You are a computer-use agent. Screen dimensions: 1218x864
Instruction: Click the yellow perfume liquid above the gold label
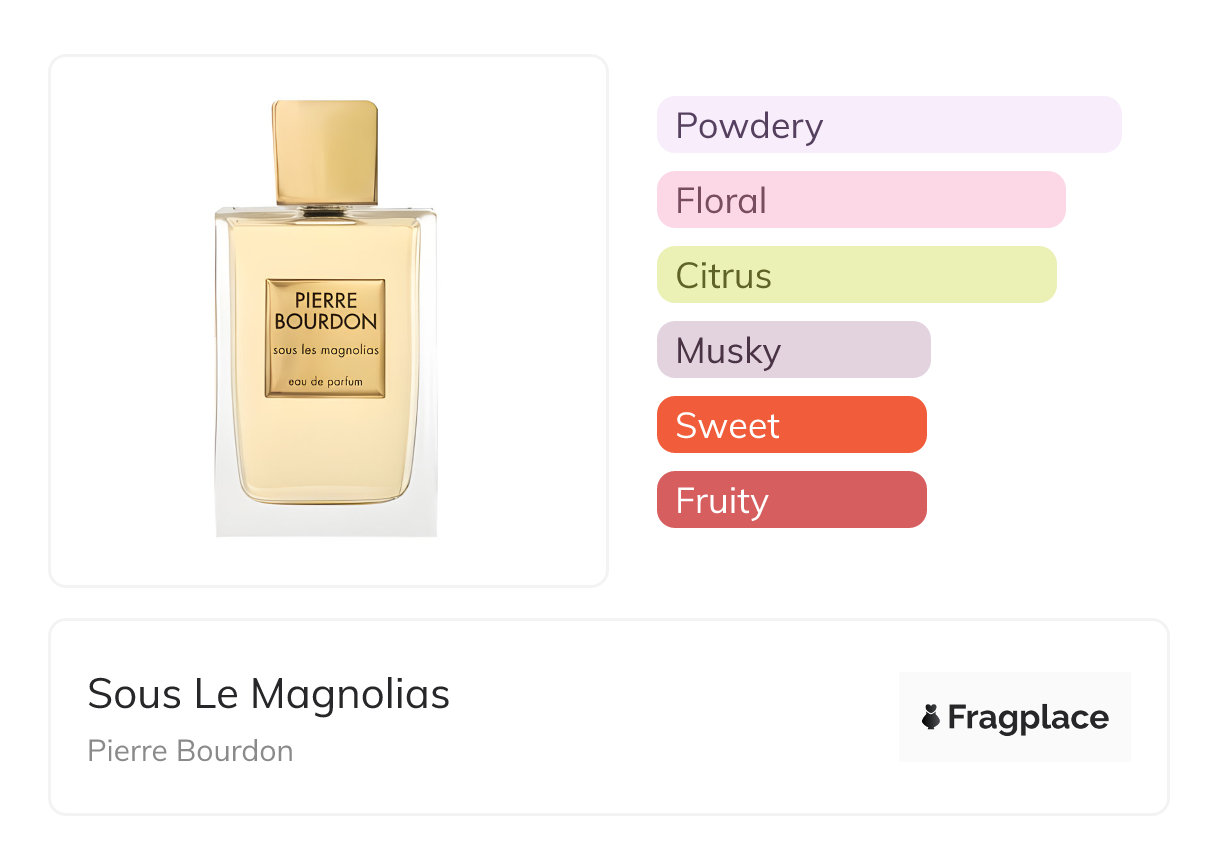[x=325, y=248]
